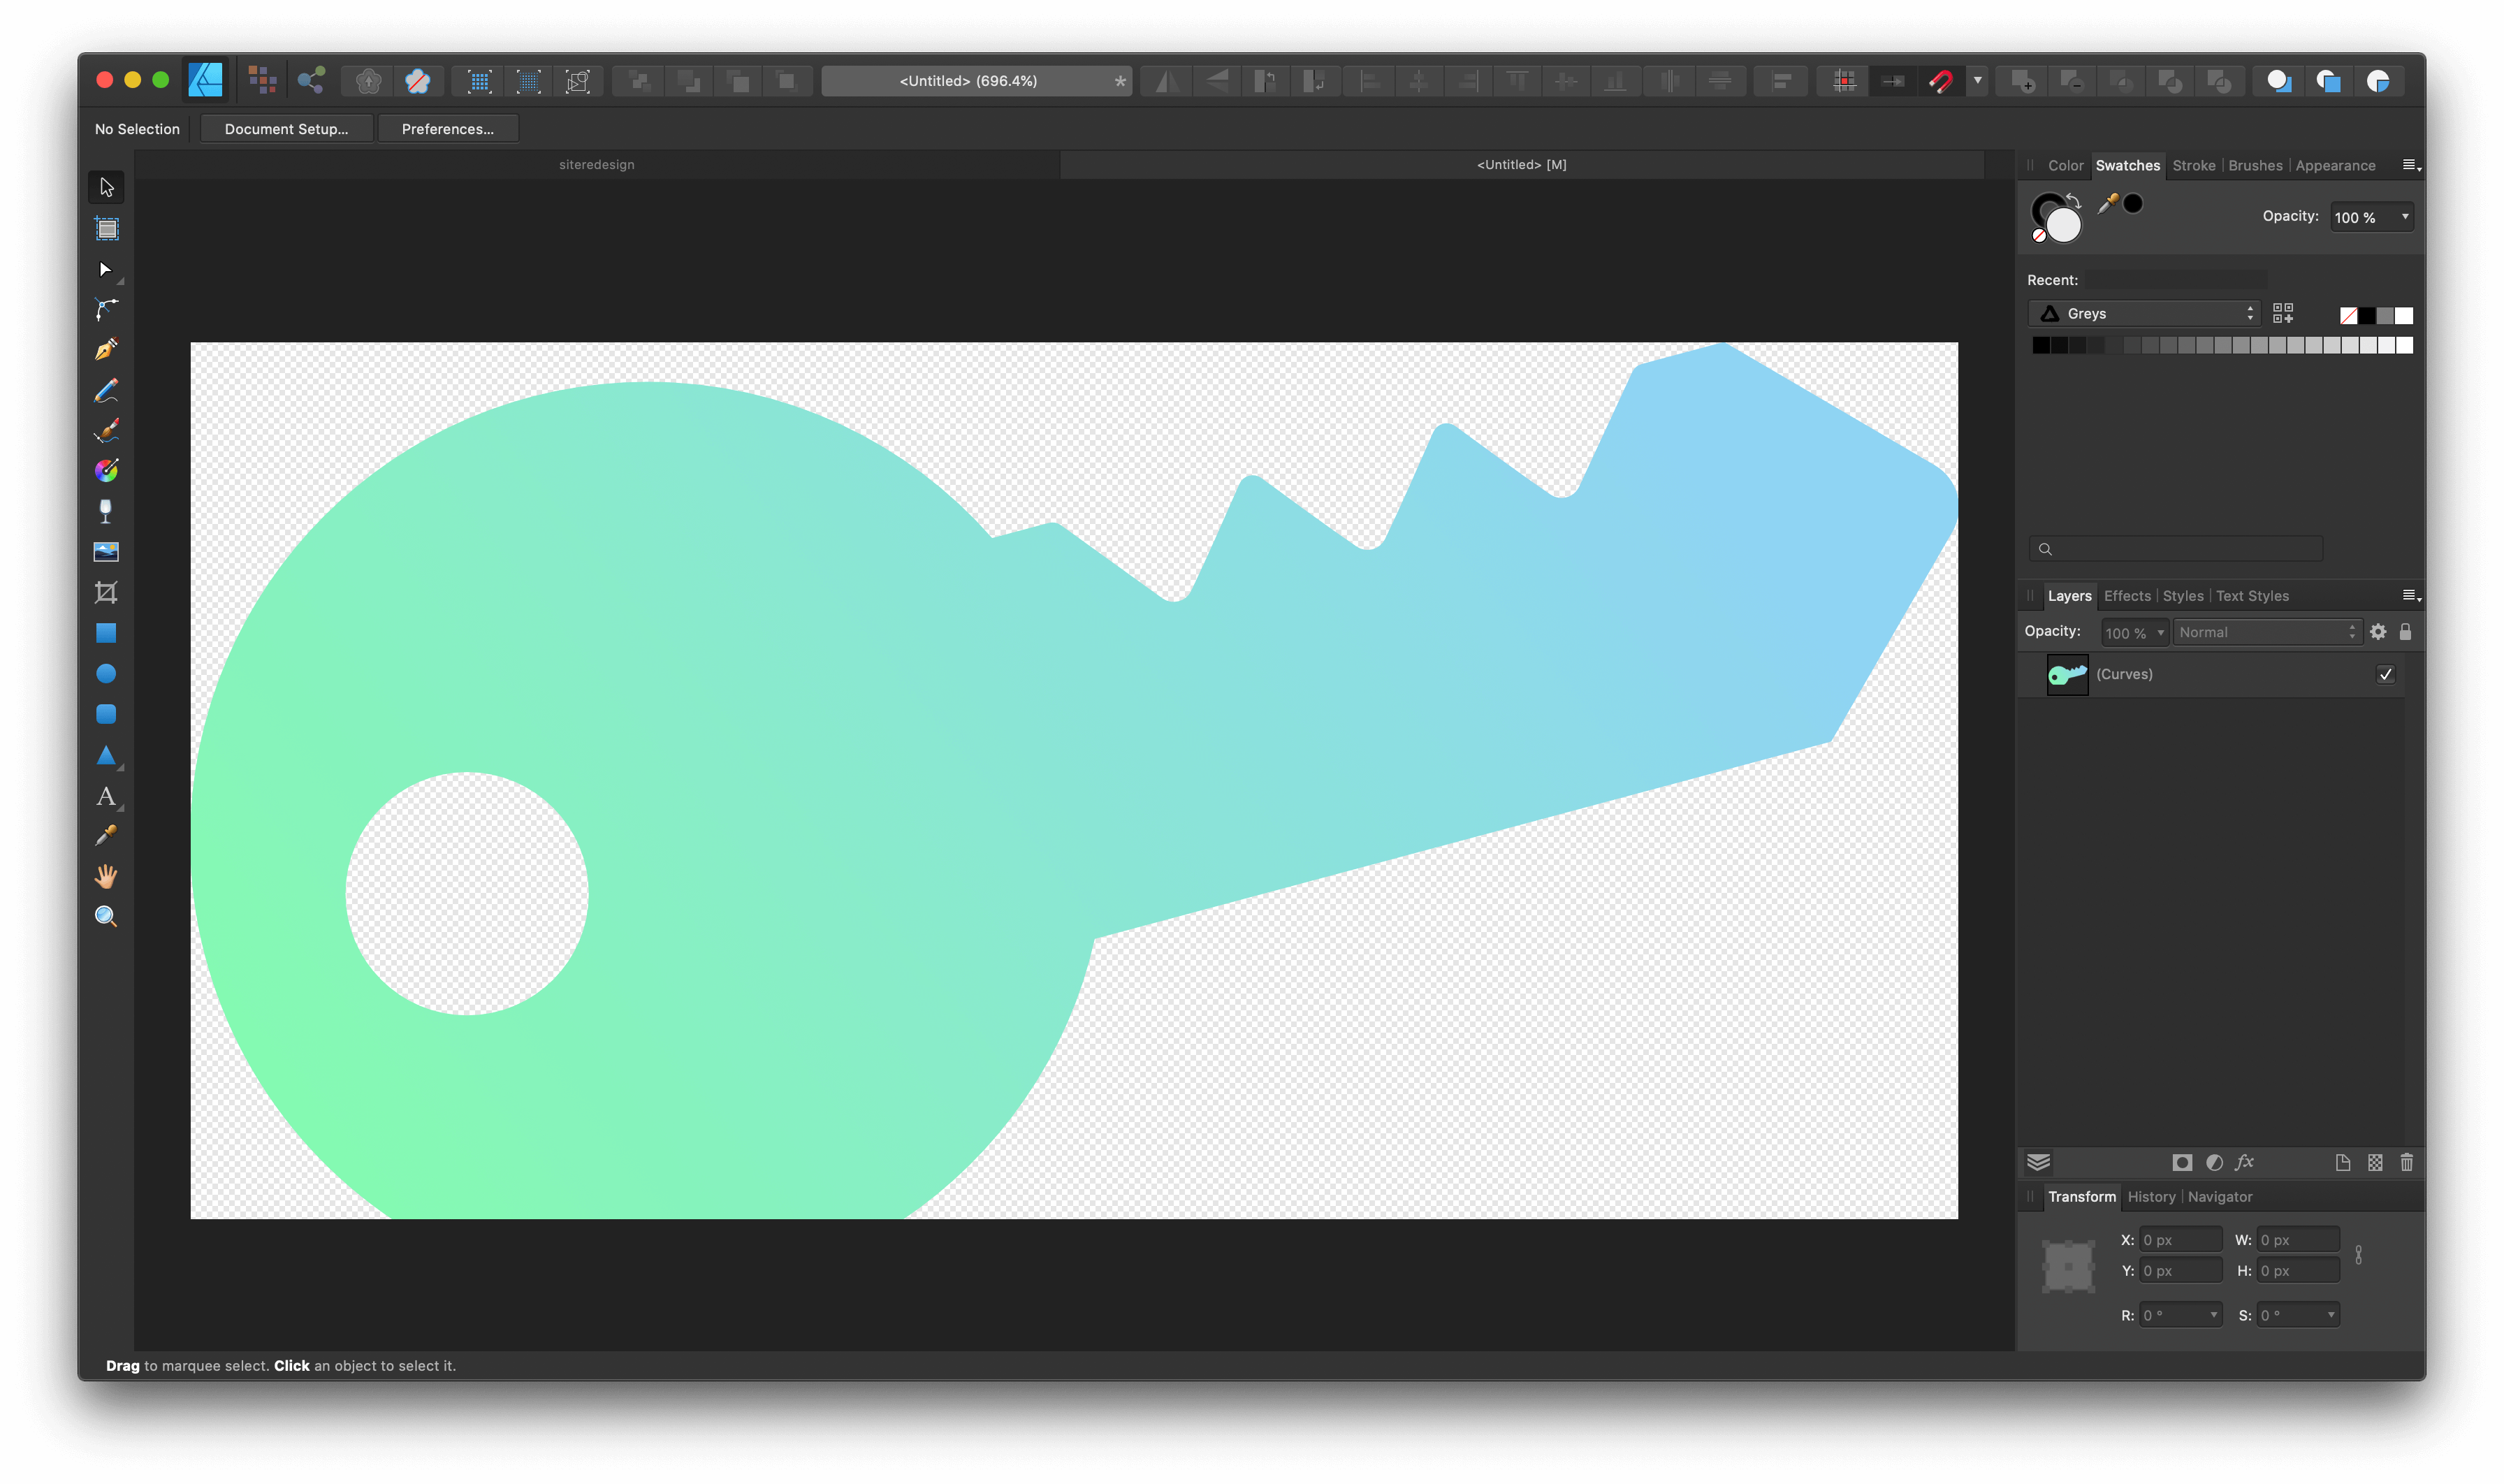
Task: Click the Document Setup button
Action: (x=286, y=129)
